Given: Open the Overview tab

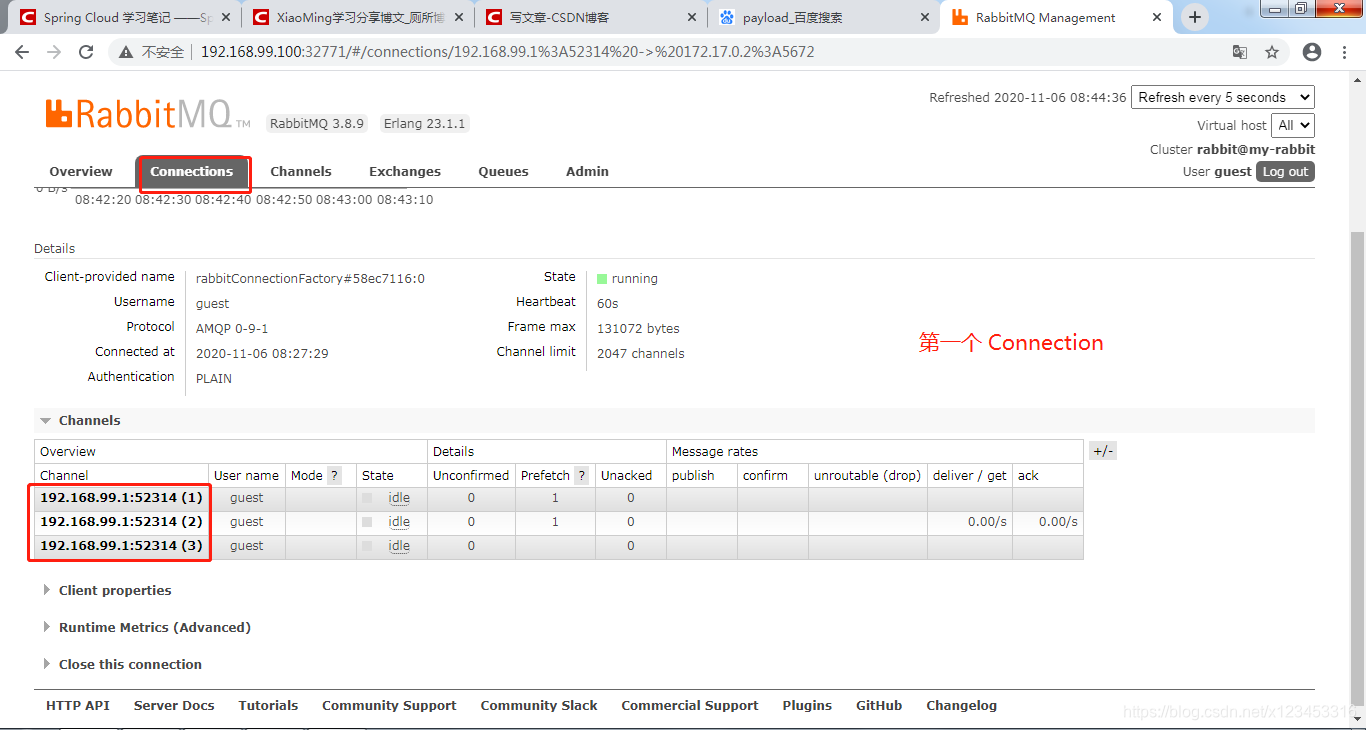Looking at the screenshot, I should point(81,171).
